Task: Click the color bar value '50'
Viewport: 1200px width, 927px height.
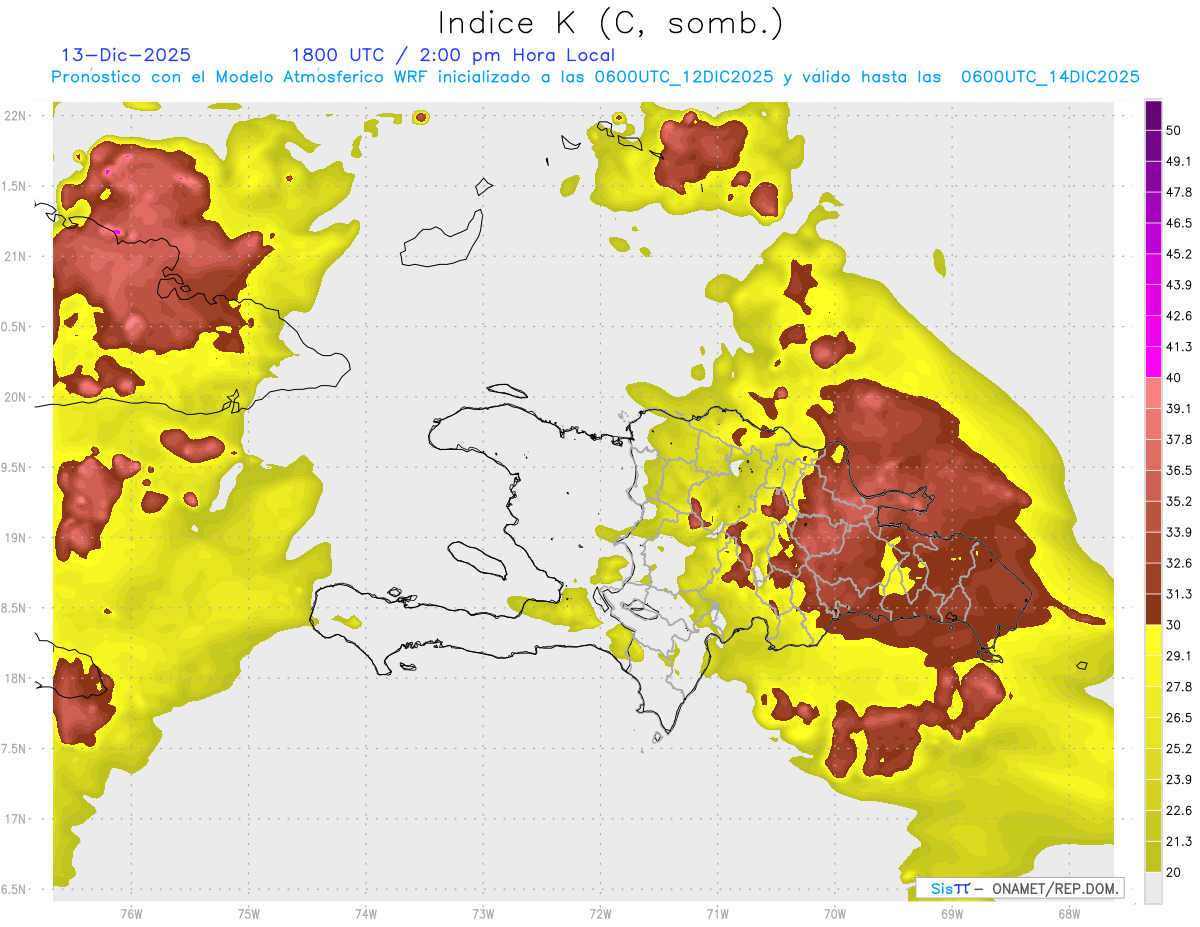Action: (1174, 130)
